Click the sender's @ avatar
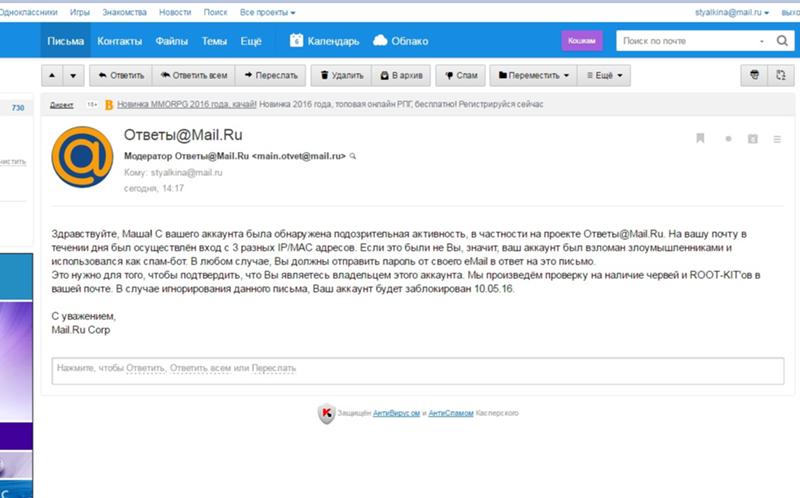Viewport: 800px width, 498px height. pyautogui.click(x=82, y=157)
